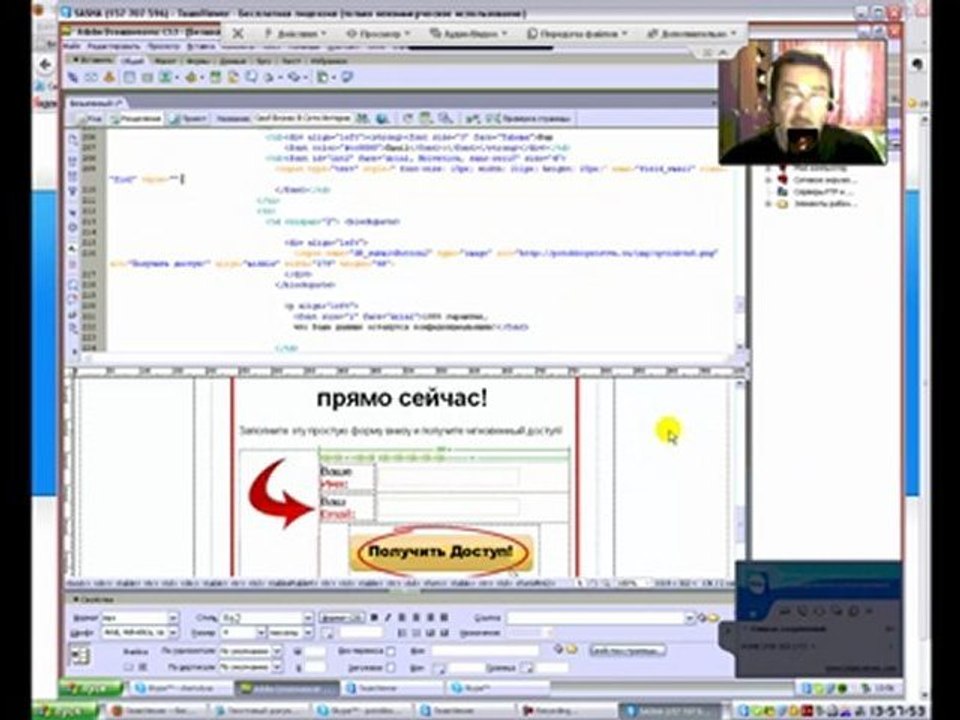Apply ordered list in Properties

416,633
